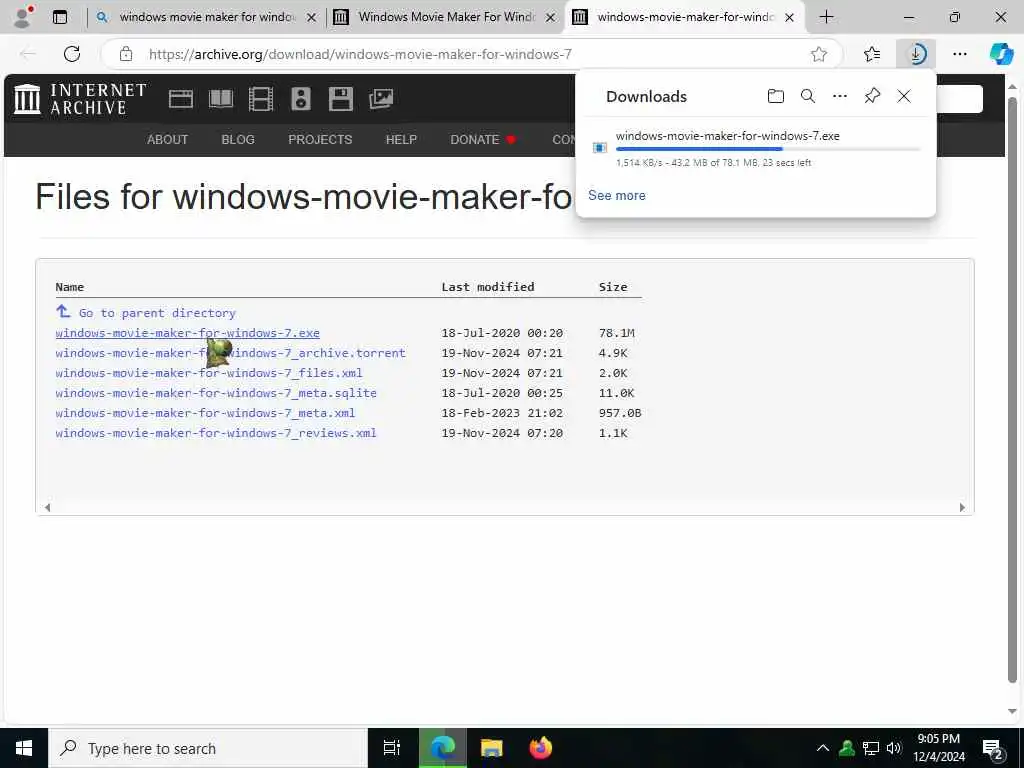The image size is (1024, 768).
Task: Click Go to parent directory link
Action: (157, 313)
